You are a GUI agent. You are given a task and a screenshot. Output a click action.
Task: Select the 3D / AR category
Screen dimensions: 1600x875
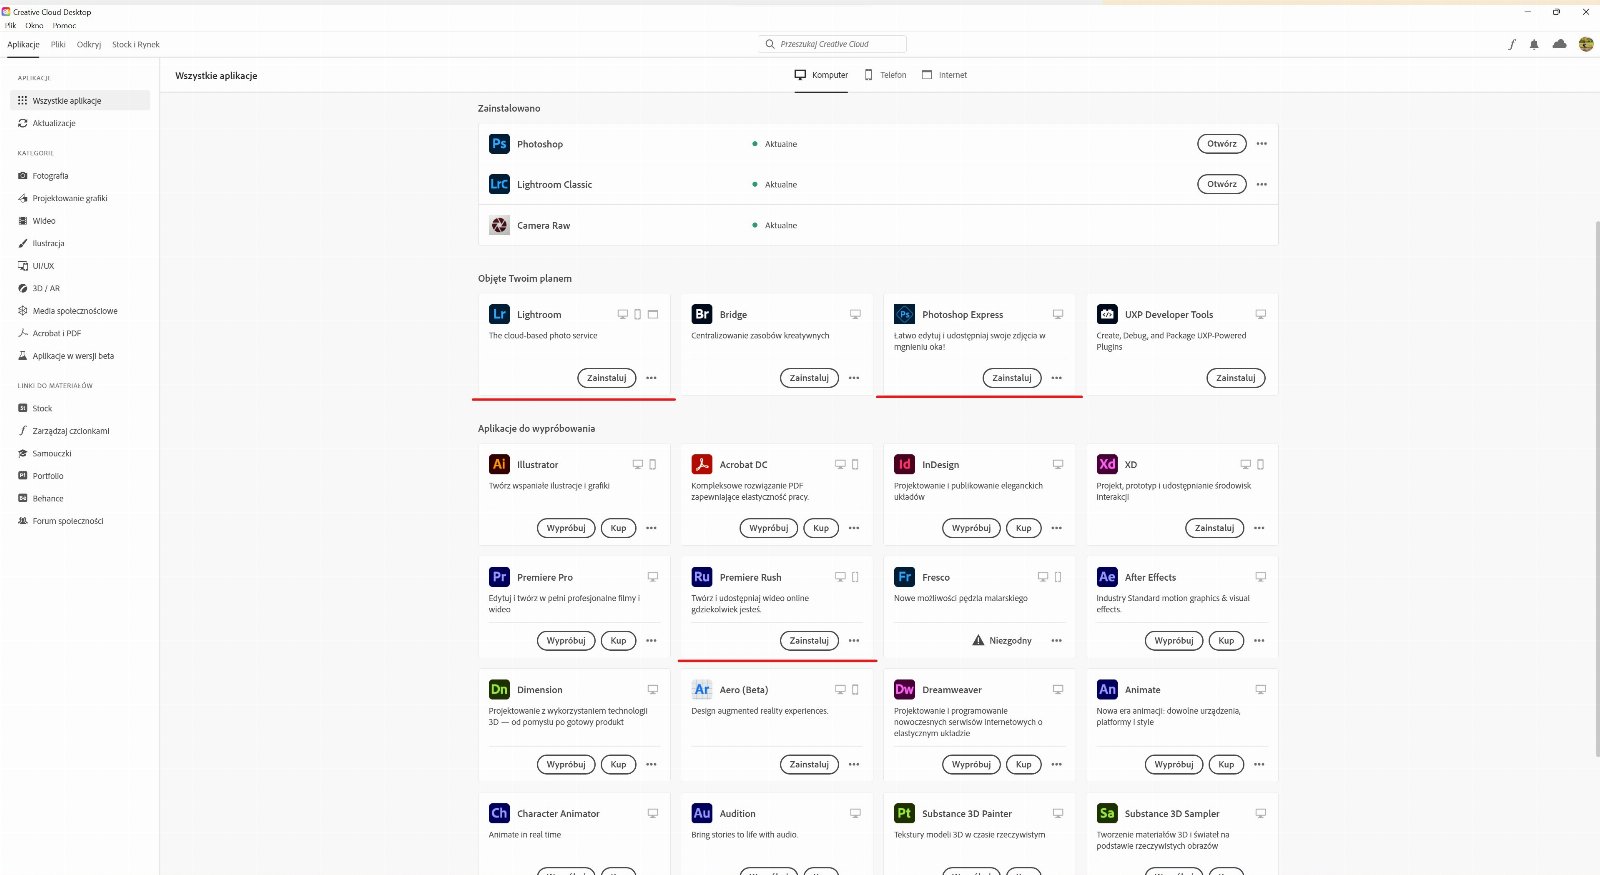(80, 288)
